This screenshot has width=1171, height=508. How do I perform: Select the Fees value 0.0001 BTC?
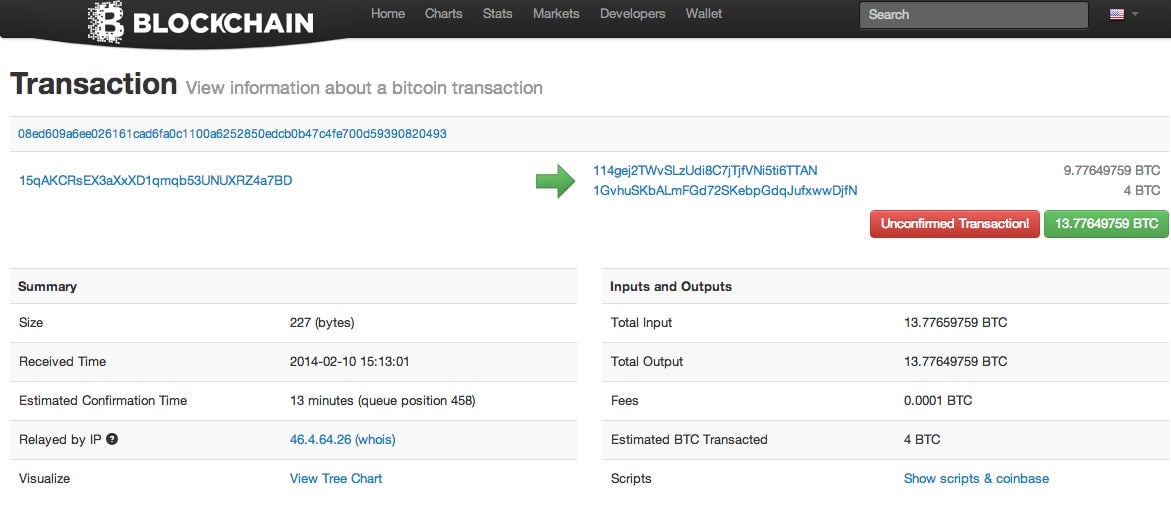point(938,400)
